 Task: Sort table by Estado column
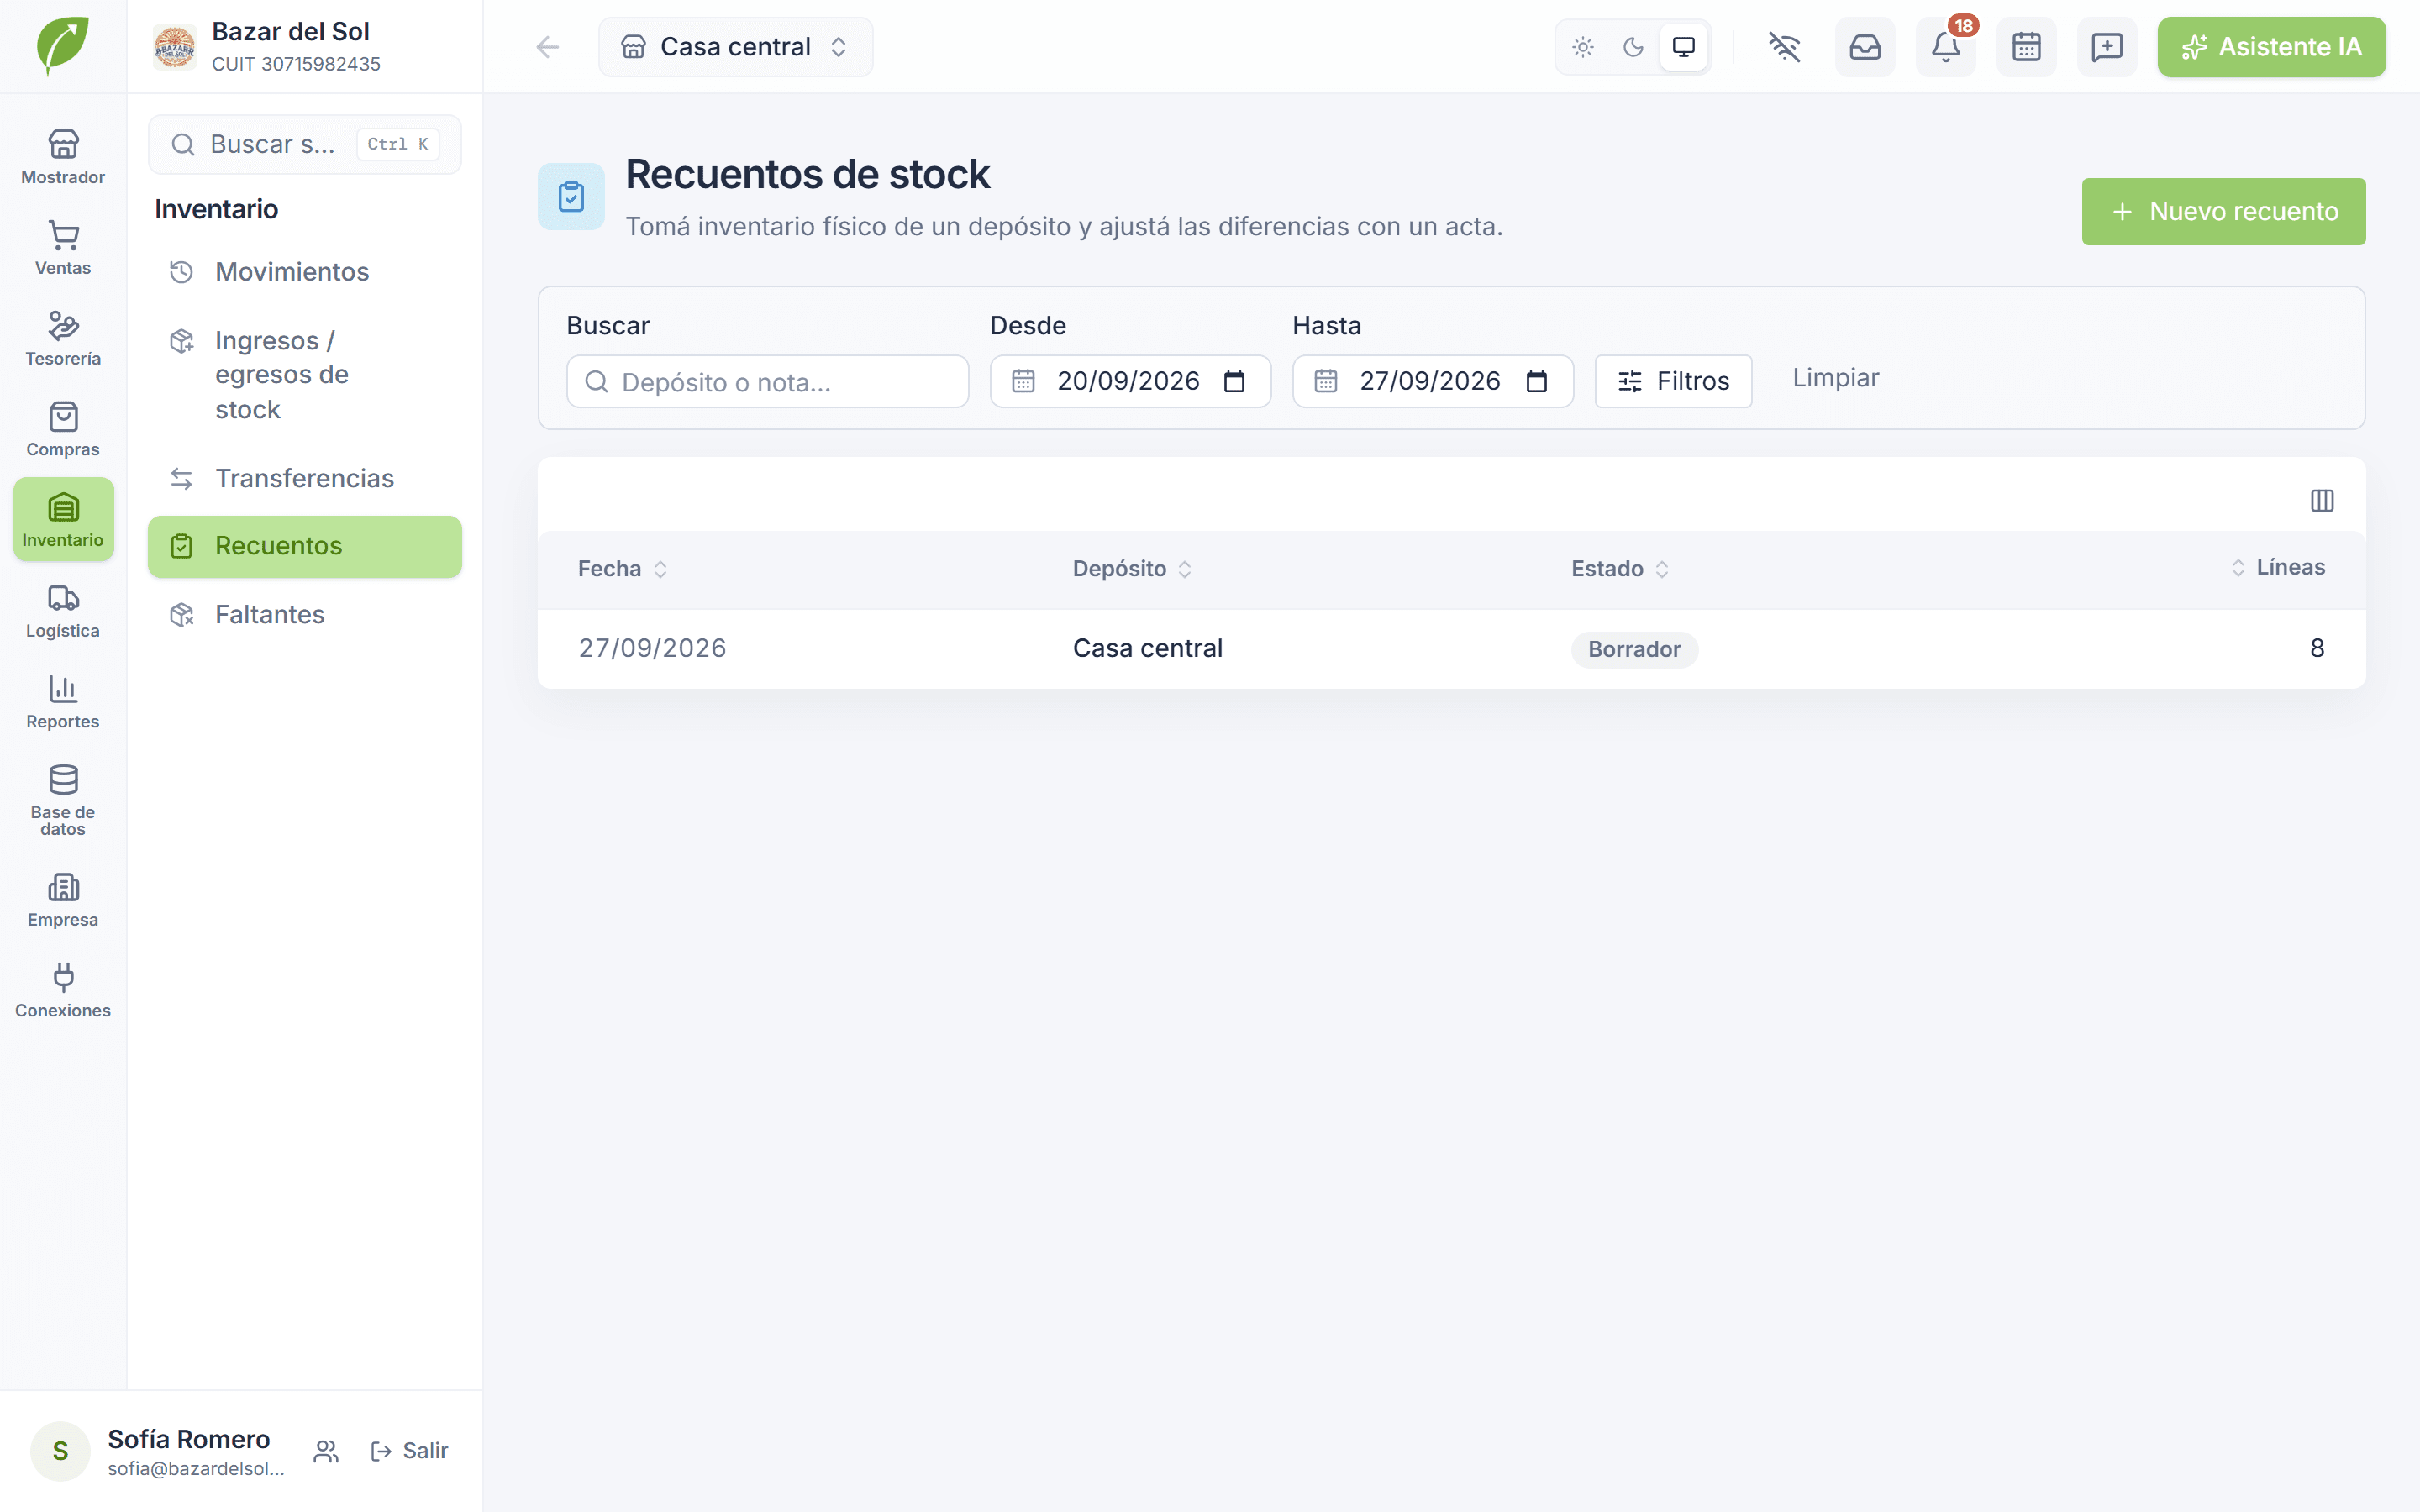coord(1620,569)
